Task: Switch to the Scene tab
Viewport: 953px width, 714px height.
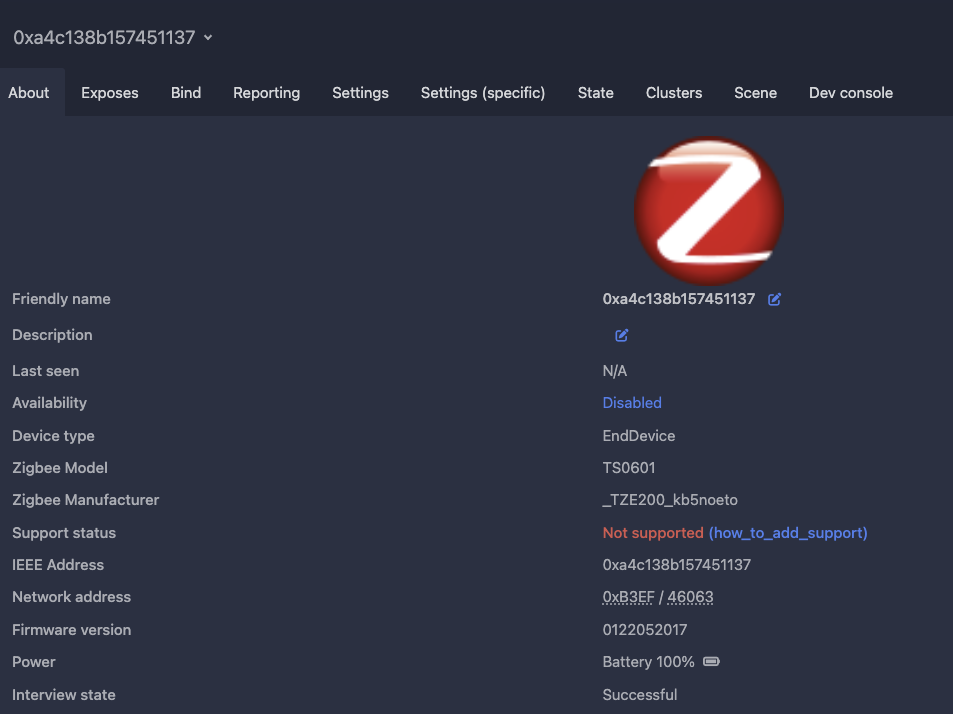Action: click(755, 92)
